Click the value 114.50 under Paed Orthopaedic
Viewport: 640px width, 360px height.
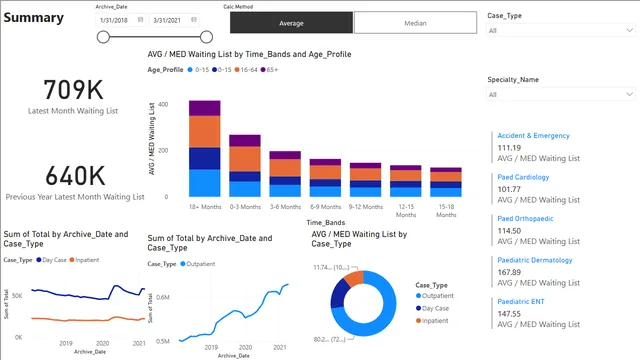click(x=509, y=231)
